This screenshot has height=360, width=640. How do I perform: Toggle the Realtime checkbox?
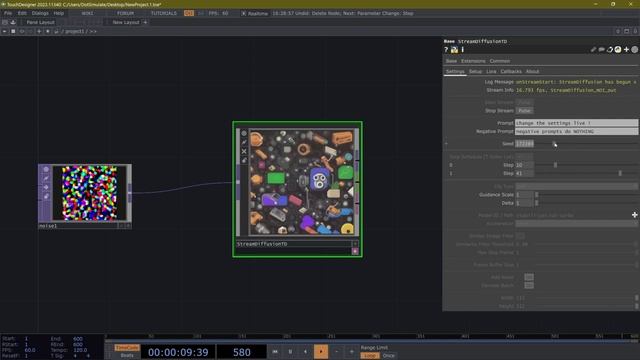point(244,13)
